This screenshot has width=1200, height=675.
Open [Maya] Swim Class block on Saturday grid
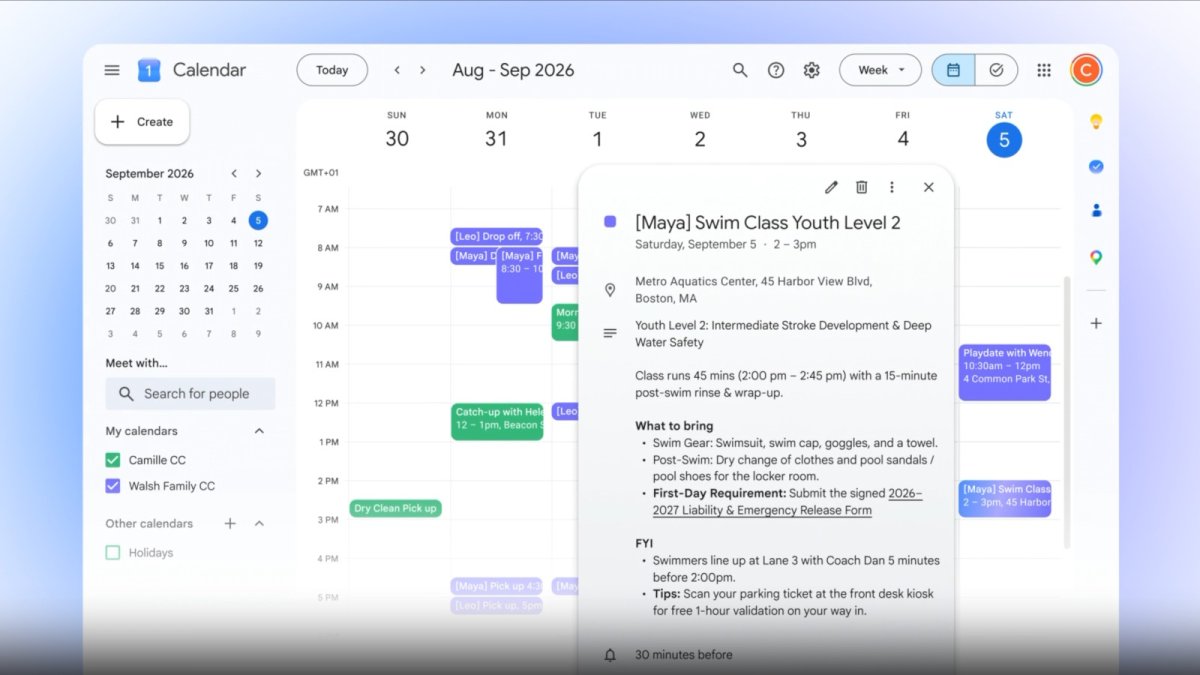coord(1005,498)
